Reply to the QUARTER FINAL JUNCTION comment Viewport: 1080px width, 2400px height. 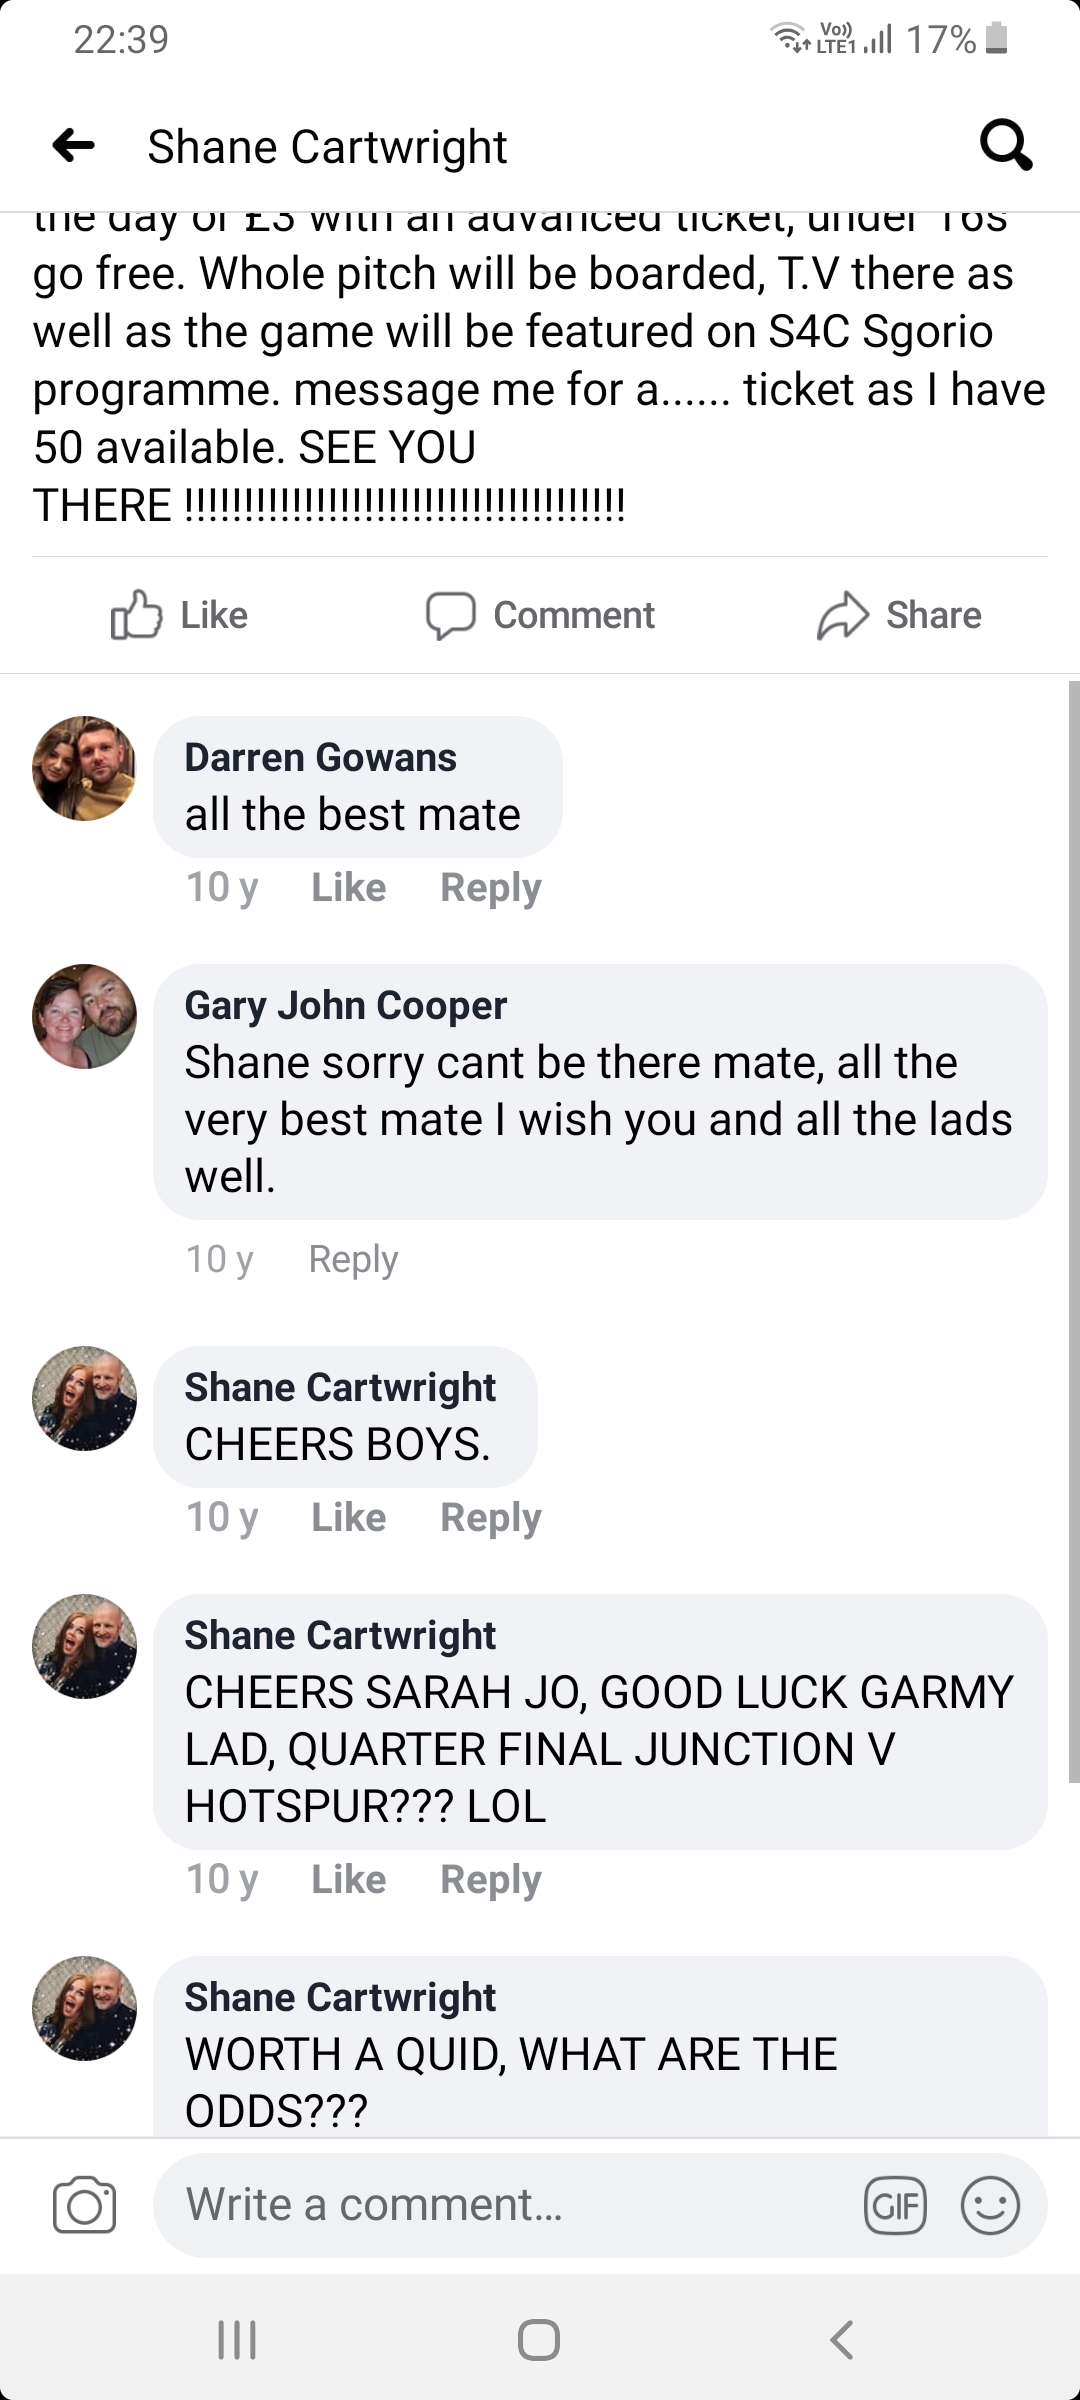pos(491,1879)
